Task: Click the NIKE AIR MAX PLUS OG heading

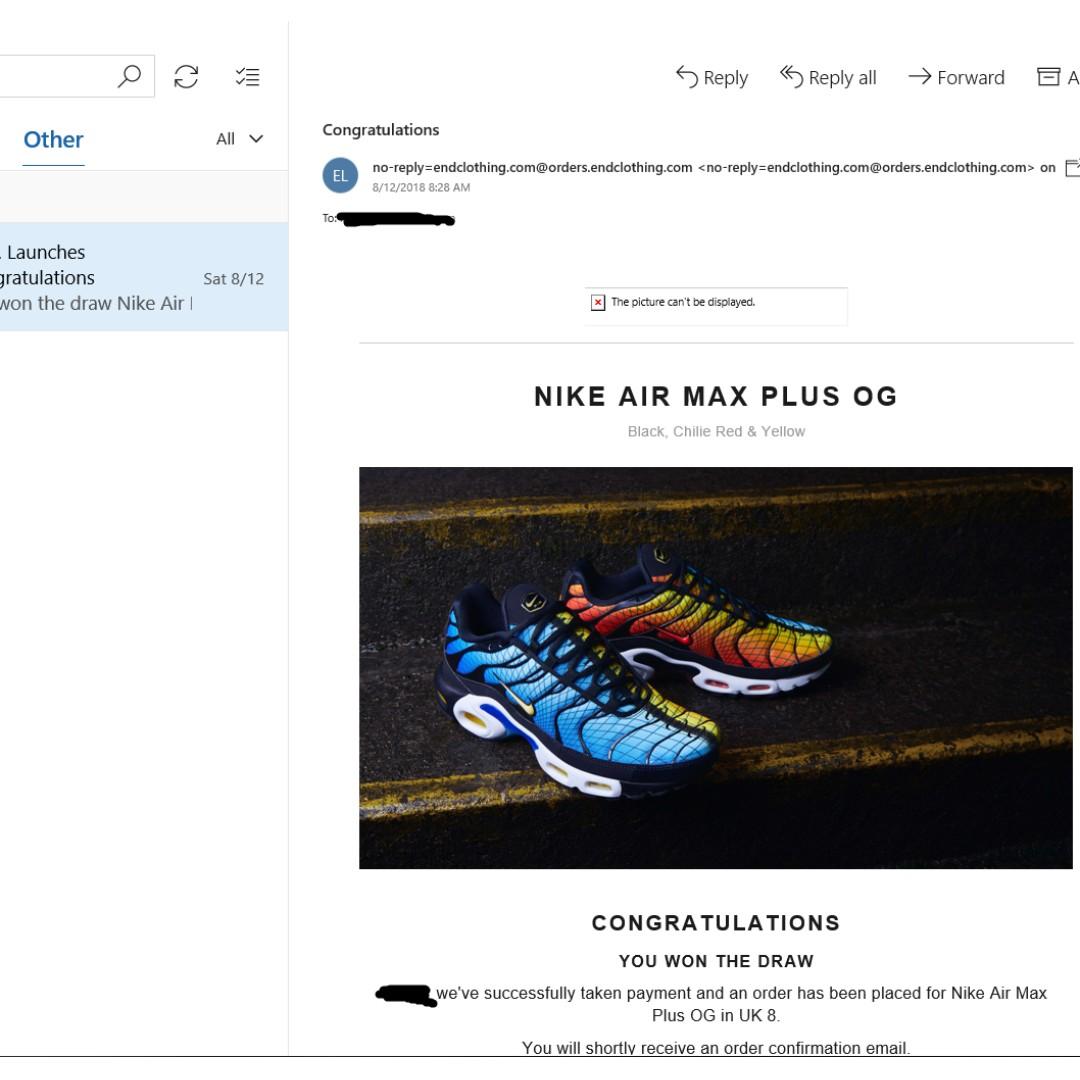Action: [716, 397]
